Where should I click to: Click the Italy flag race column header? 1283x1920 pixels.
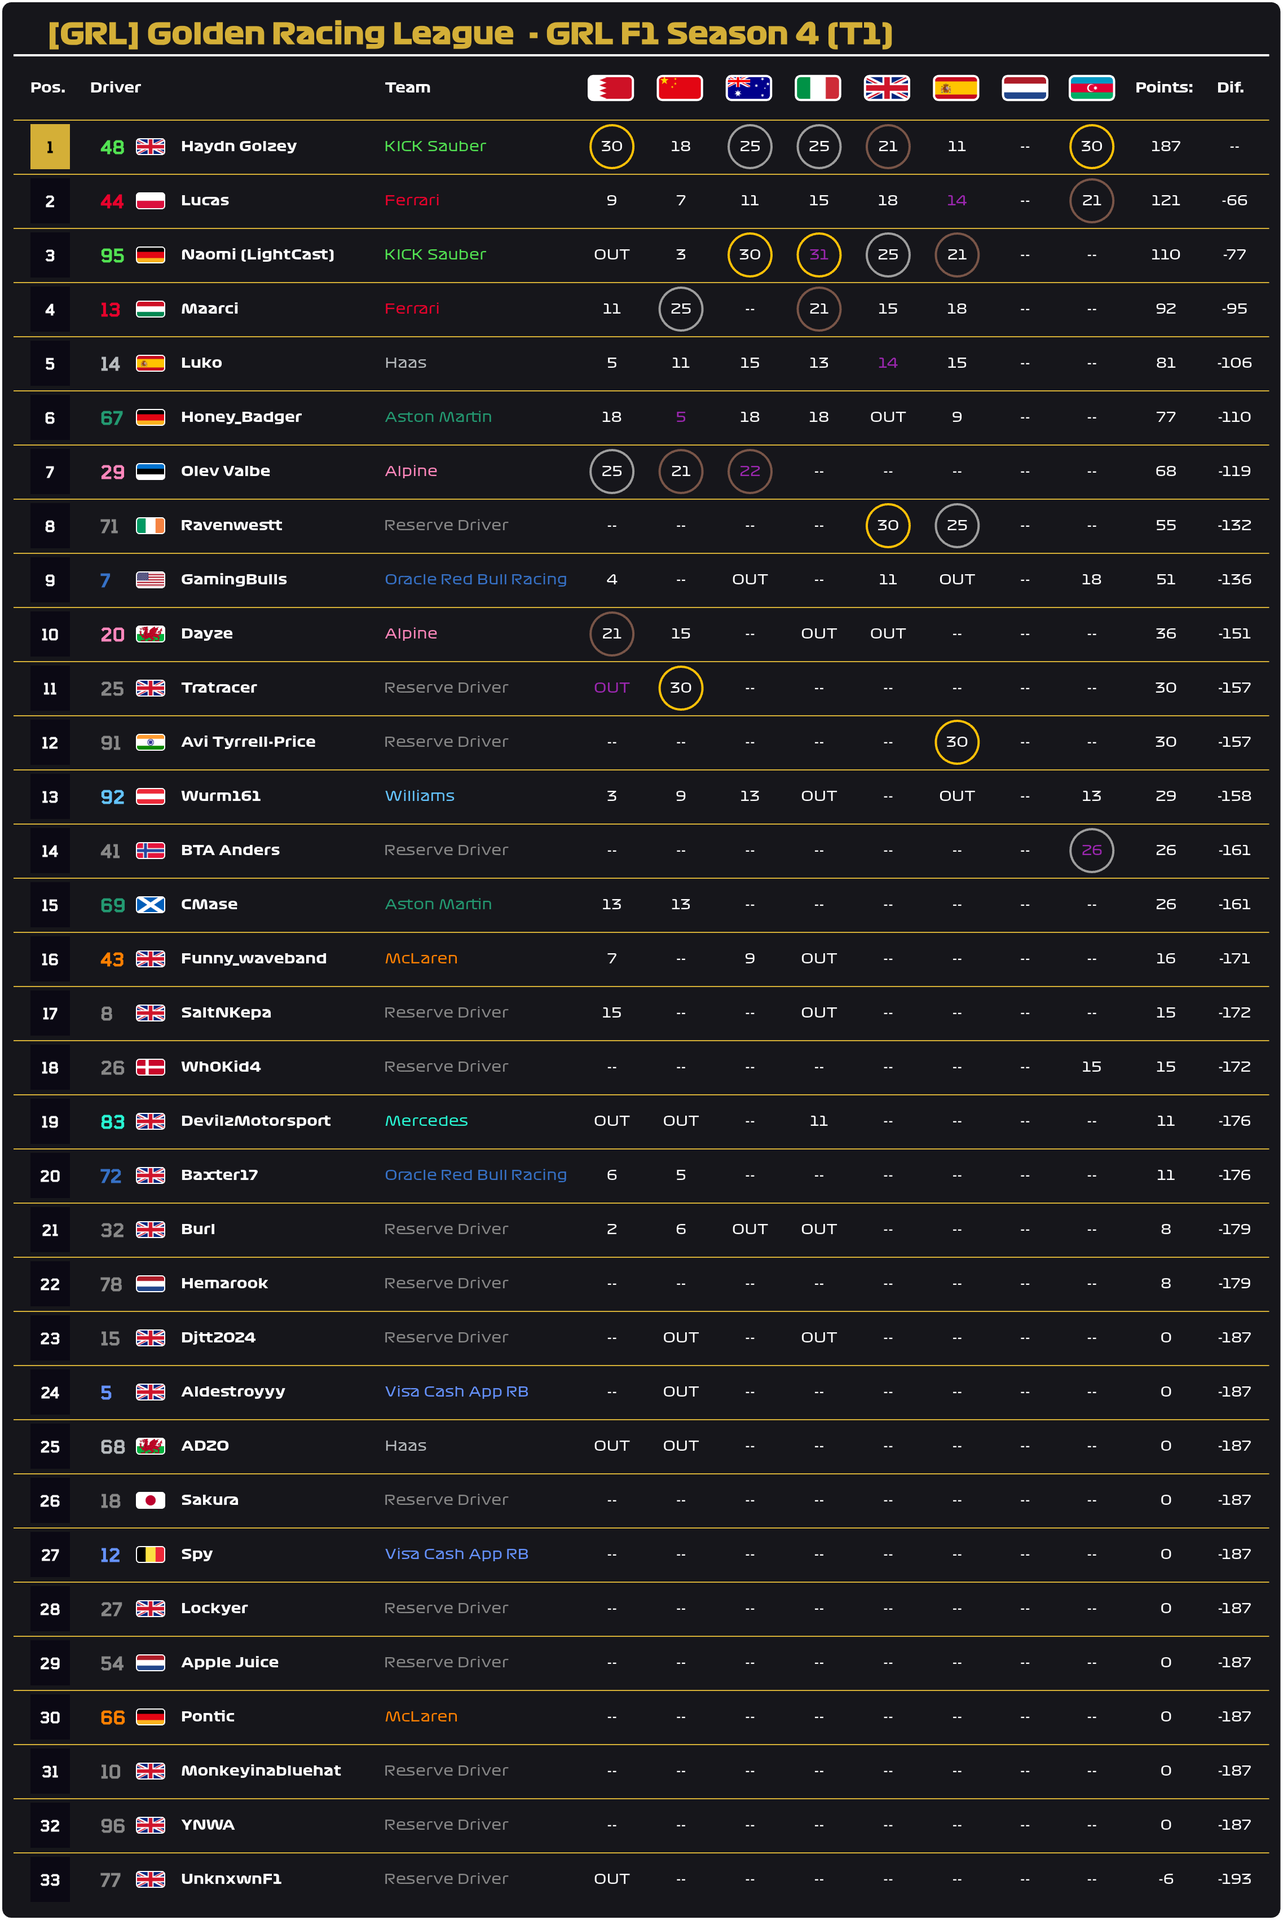point(818,88)
